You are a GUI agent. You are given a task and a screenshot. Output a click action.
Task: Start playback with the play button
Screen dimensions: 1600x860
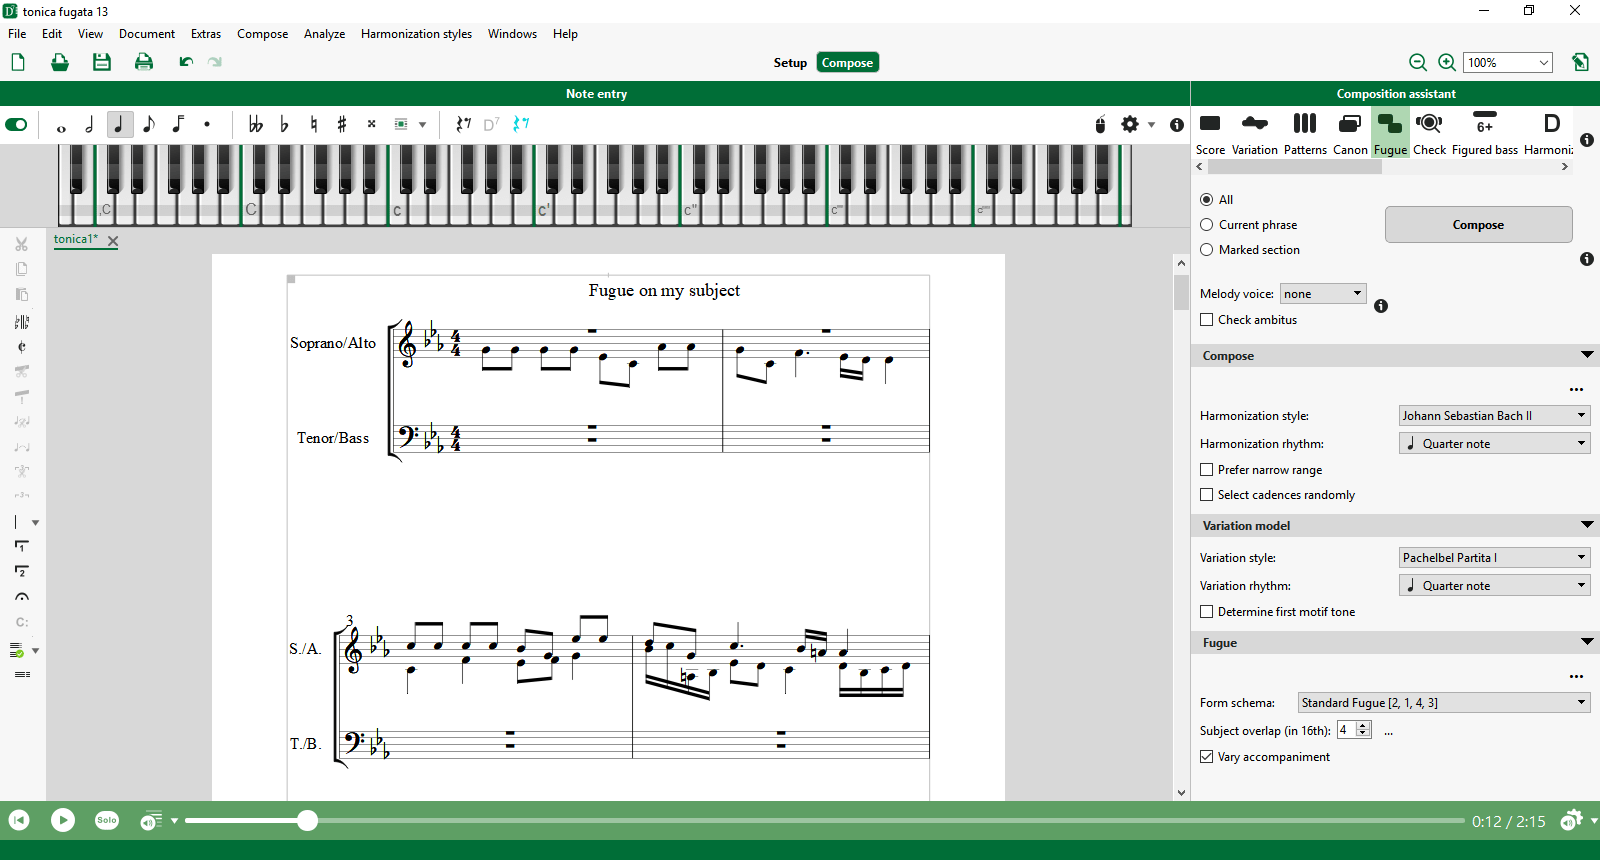click(x=63, y=820)
